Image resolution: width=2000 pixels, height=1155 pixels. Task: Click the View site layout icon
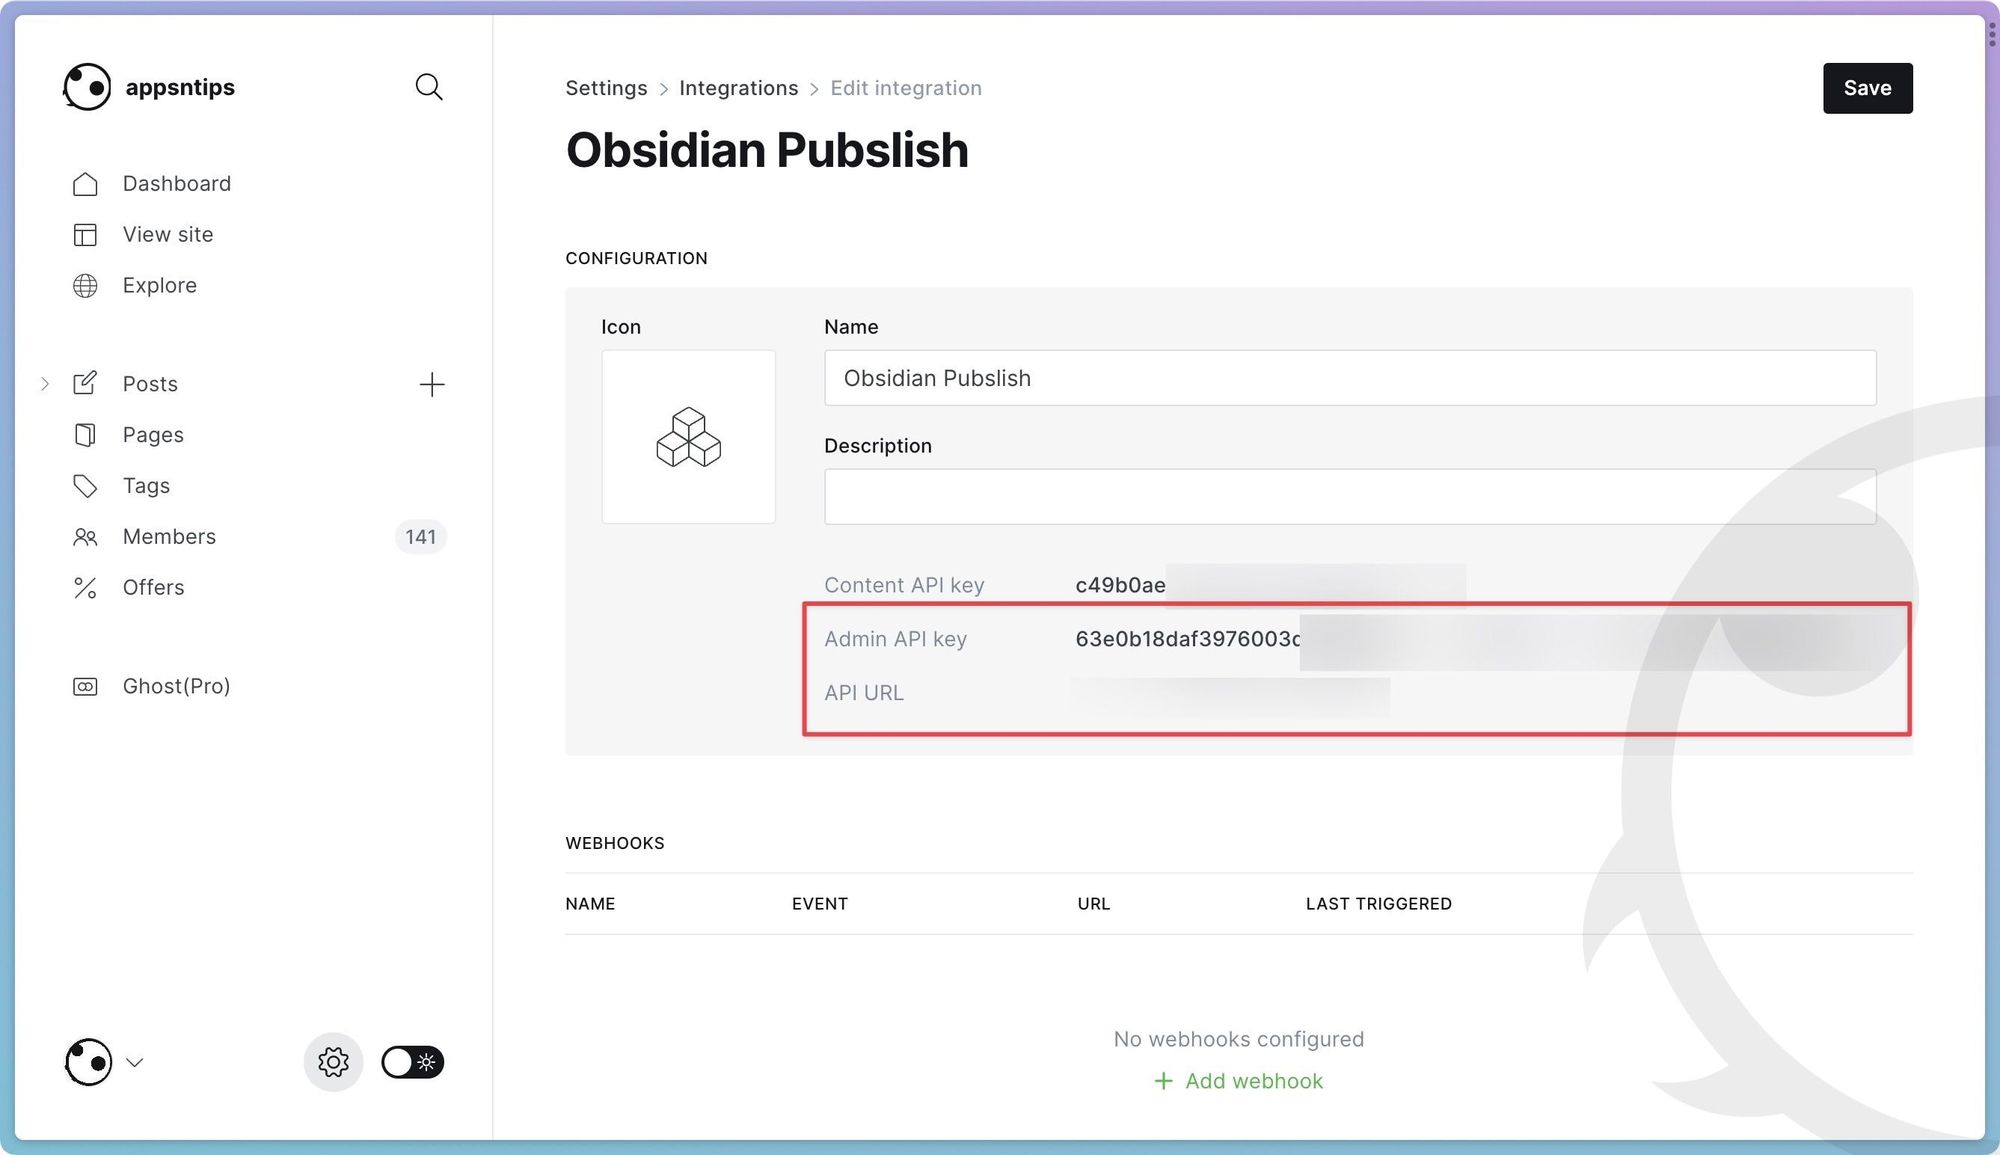(x=85, y=235)
